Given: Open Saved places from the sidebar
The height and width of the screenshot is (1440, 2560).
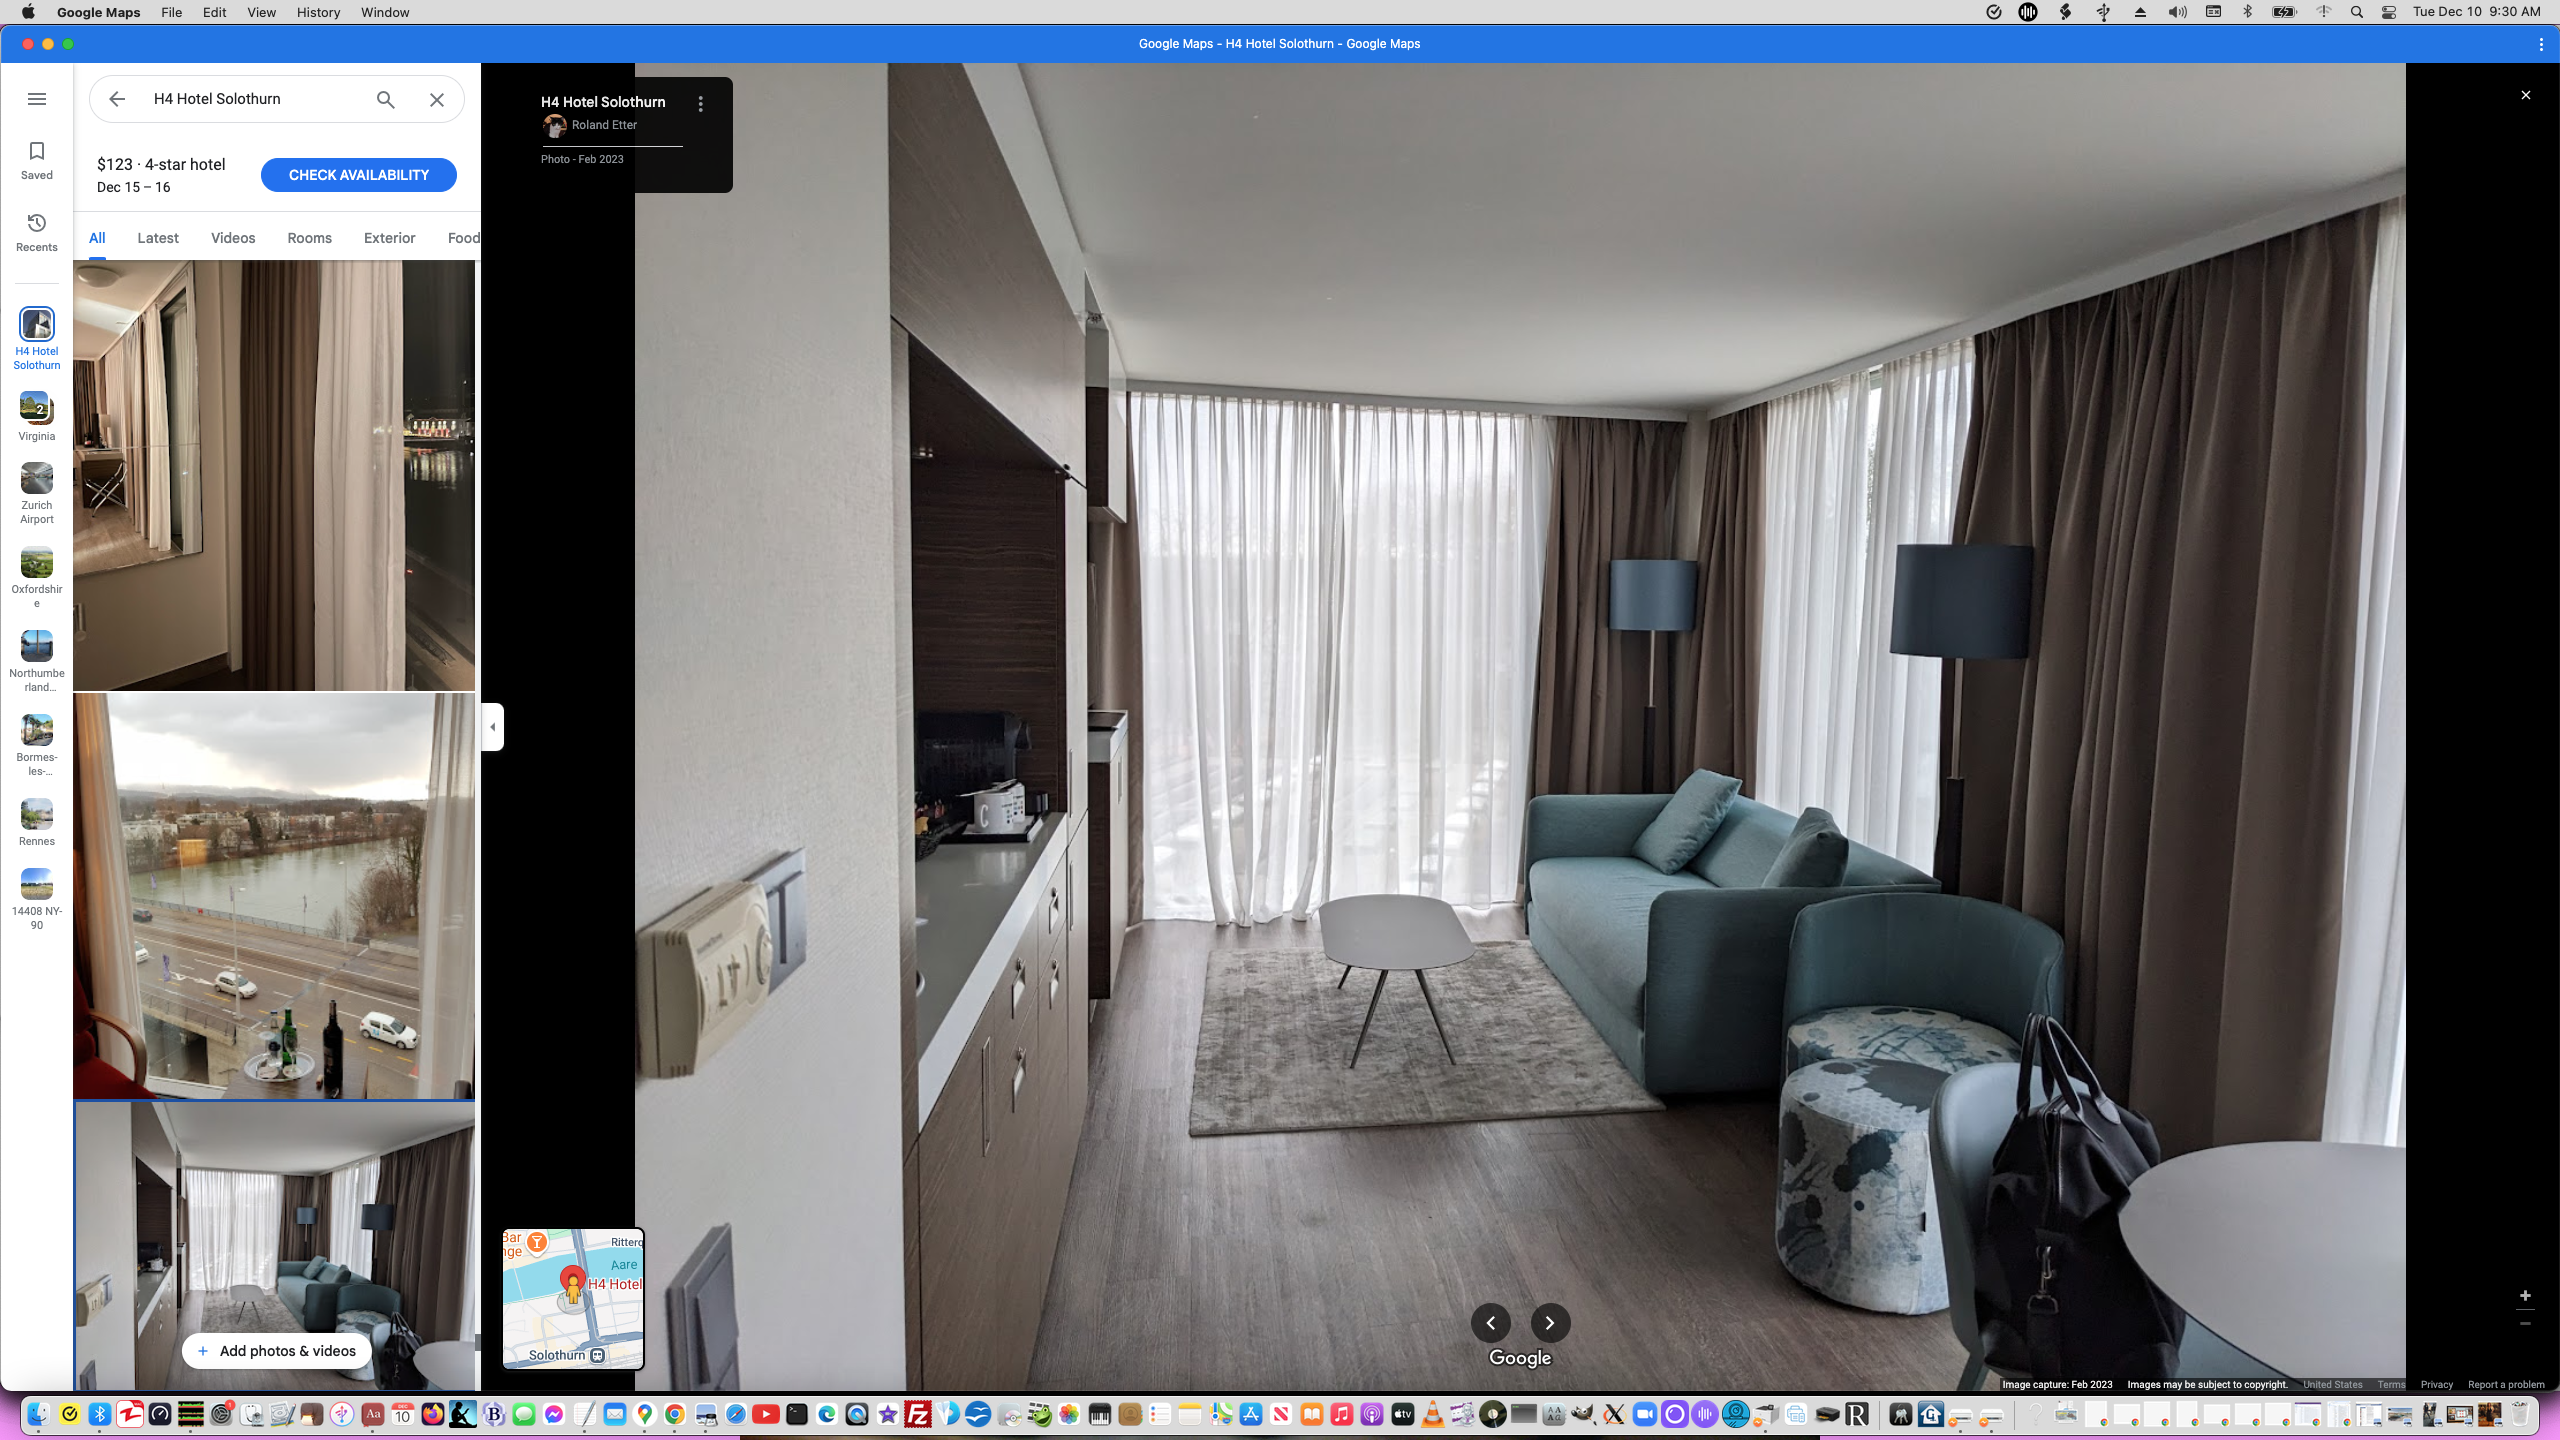Looking at the screenshot, I should click(x=36, y=160).
